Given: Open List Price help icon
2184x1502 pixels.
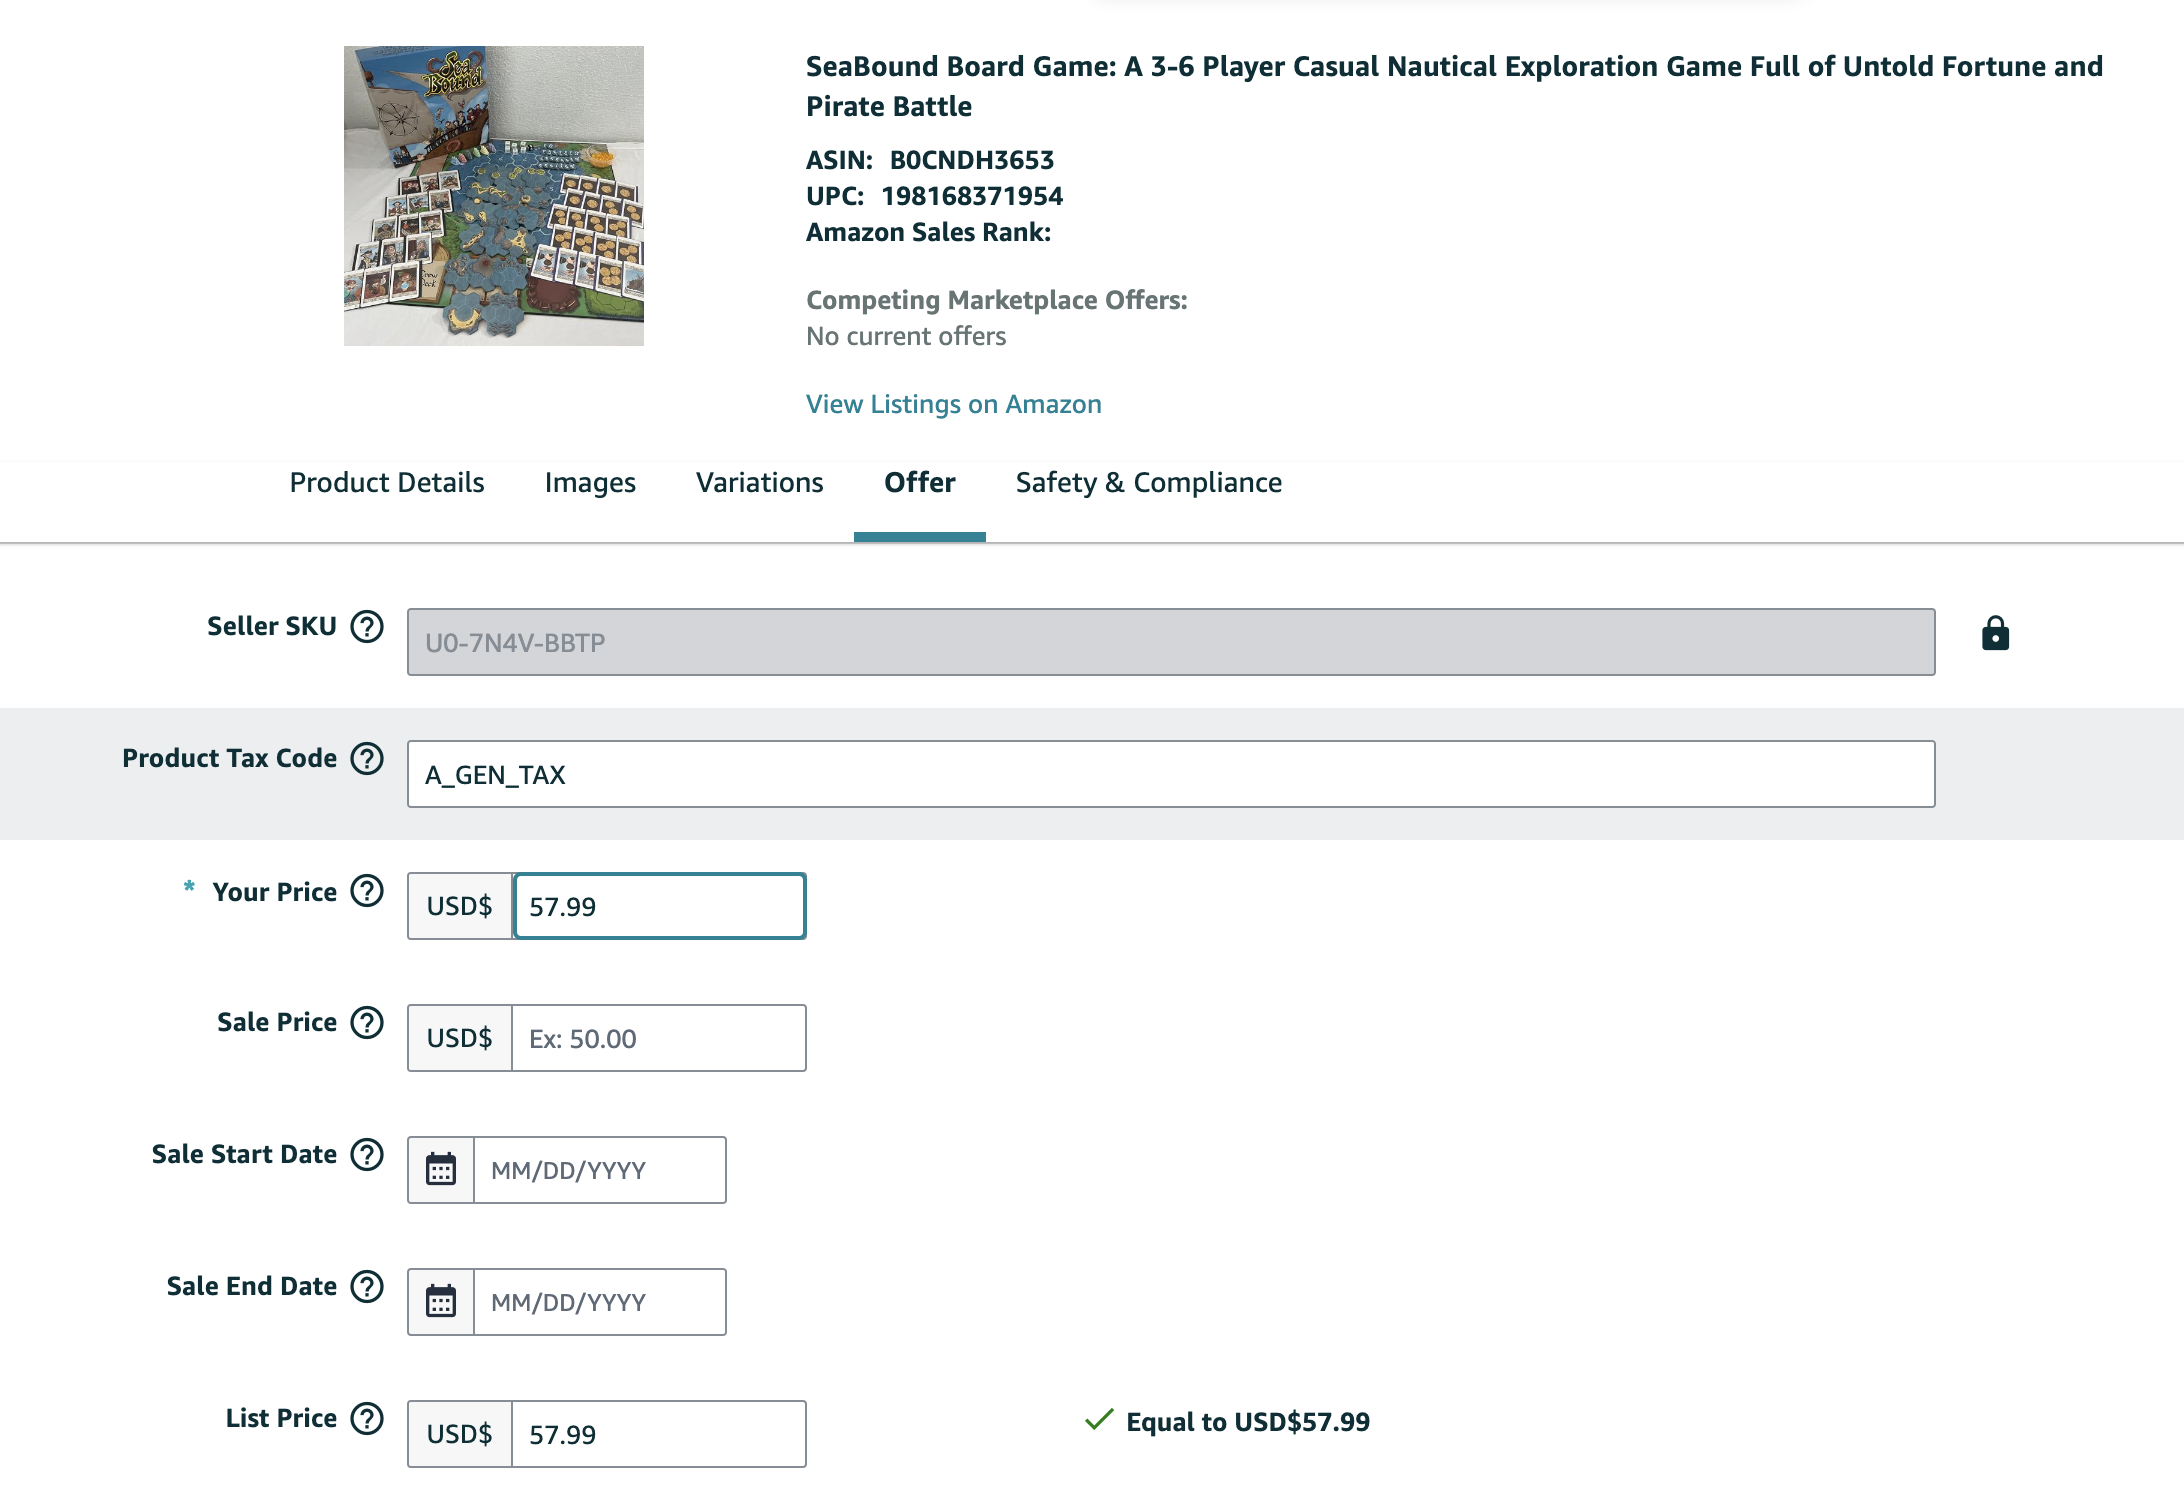Looking at the screenshot, I should [367, 1418].
